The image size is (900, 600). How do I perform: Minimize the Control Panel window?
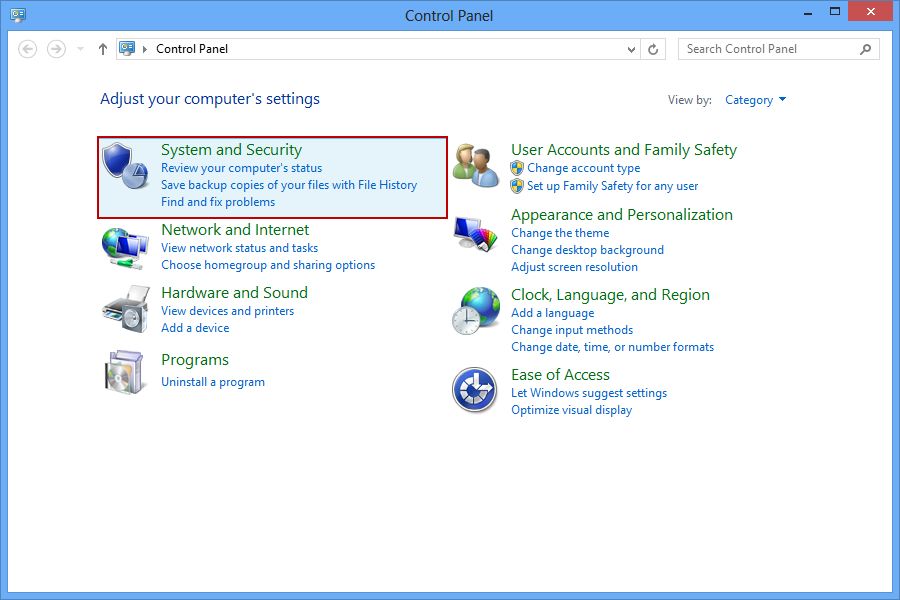pyautogui.click(x=808, y=12)
